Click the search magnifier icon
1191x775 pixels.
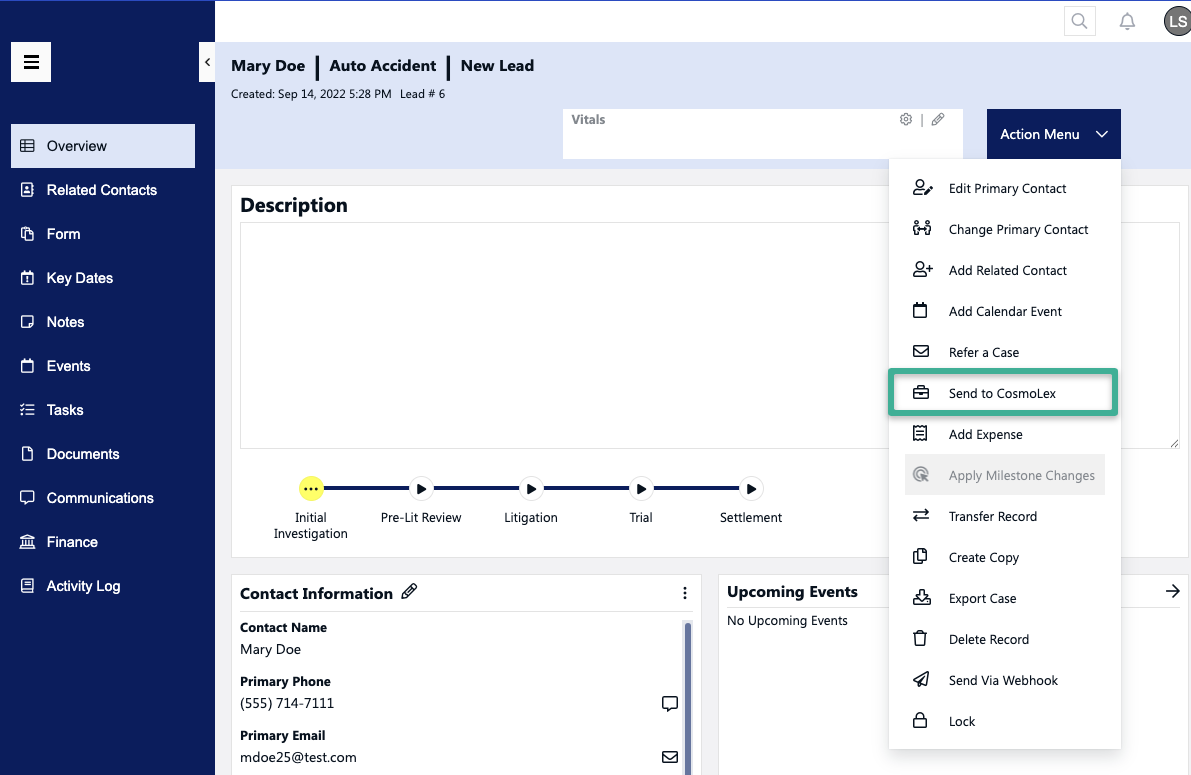(1079, 21)
